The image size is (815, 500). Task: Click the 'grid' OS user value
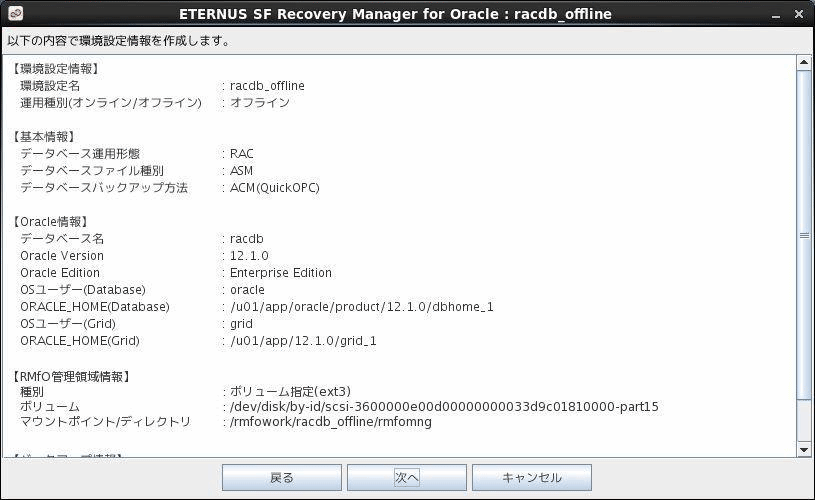(241, 324)
